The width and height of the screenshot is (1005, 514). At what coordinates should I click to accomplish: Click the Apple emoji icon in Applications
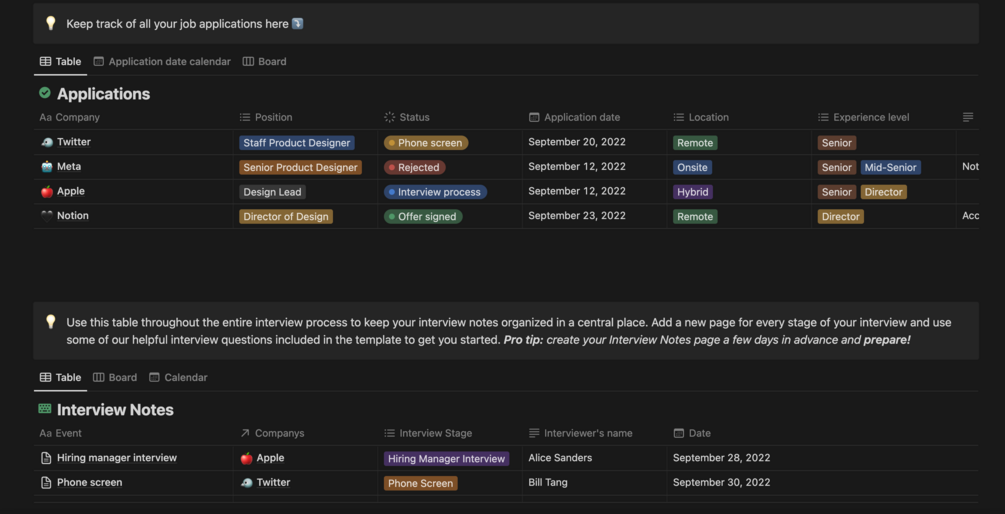click(47, 191)
